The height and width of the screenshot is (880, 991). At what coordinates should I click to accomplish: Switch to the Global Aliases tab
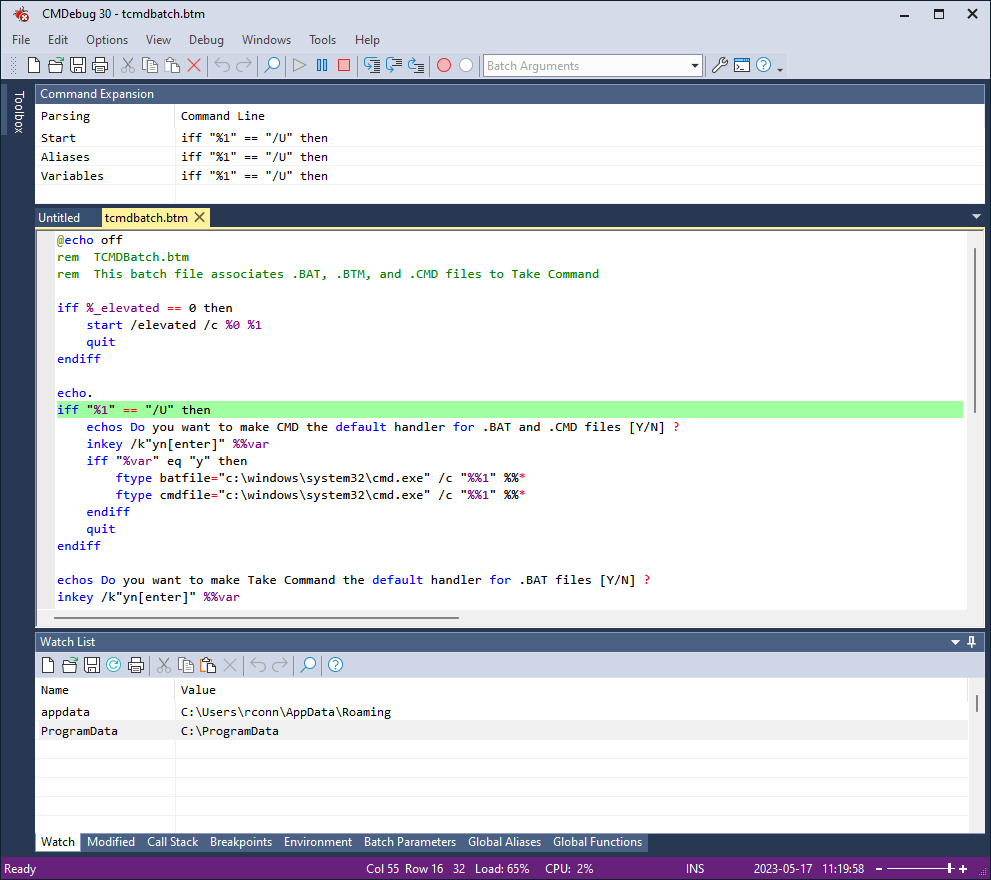click(504, 842)
